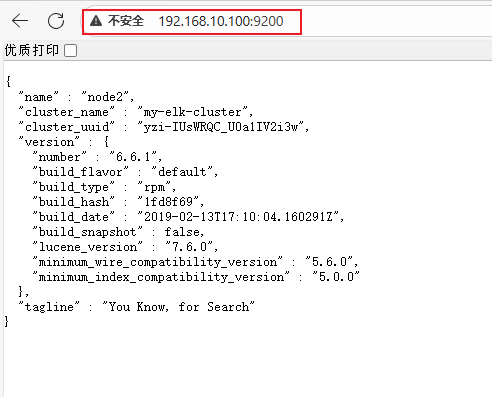The image size is (492, 397).
Task: Click the lucene_version value "7.6.0"
Action: pyautogui.click(x=189, y=247)
